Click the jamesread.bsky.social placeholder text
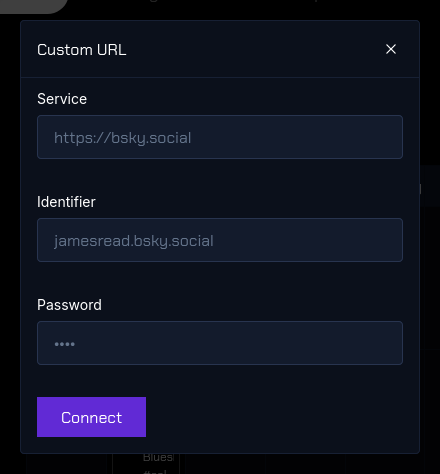This screenshot has width=440, height=474. (134, 241)
